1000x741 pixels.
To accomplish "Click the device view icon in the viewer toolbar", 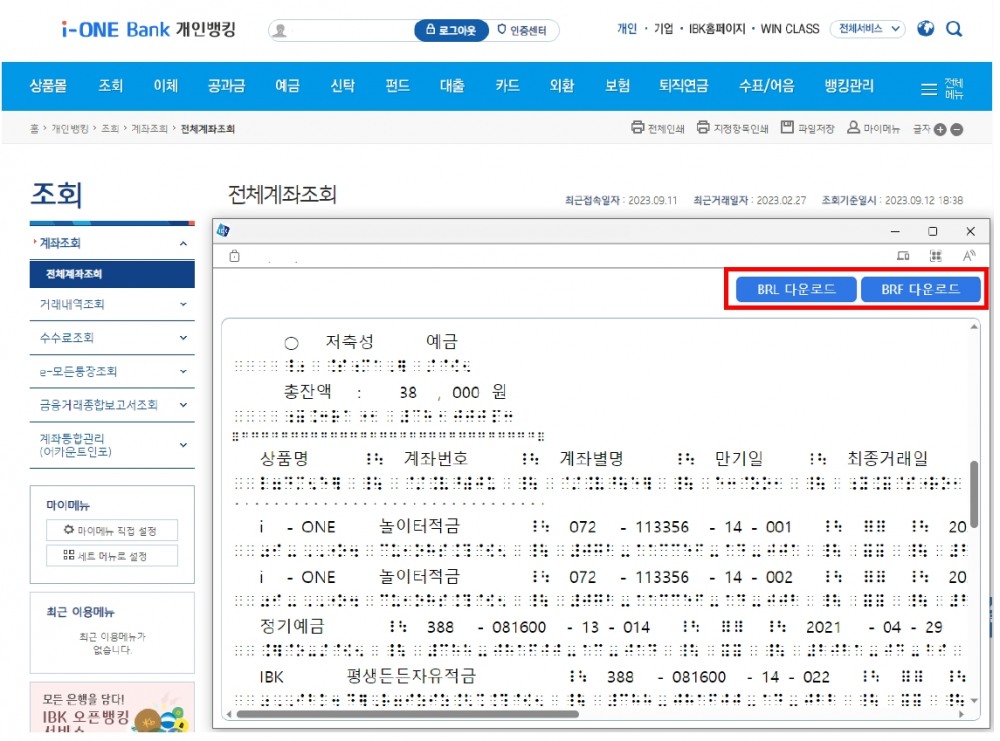I will 903,255.
